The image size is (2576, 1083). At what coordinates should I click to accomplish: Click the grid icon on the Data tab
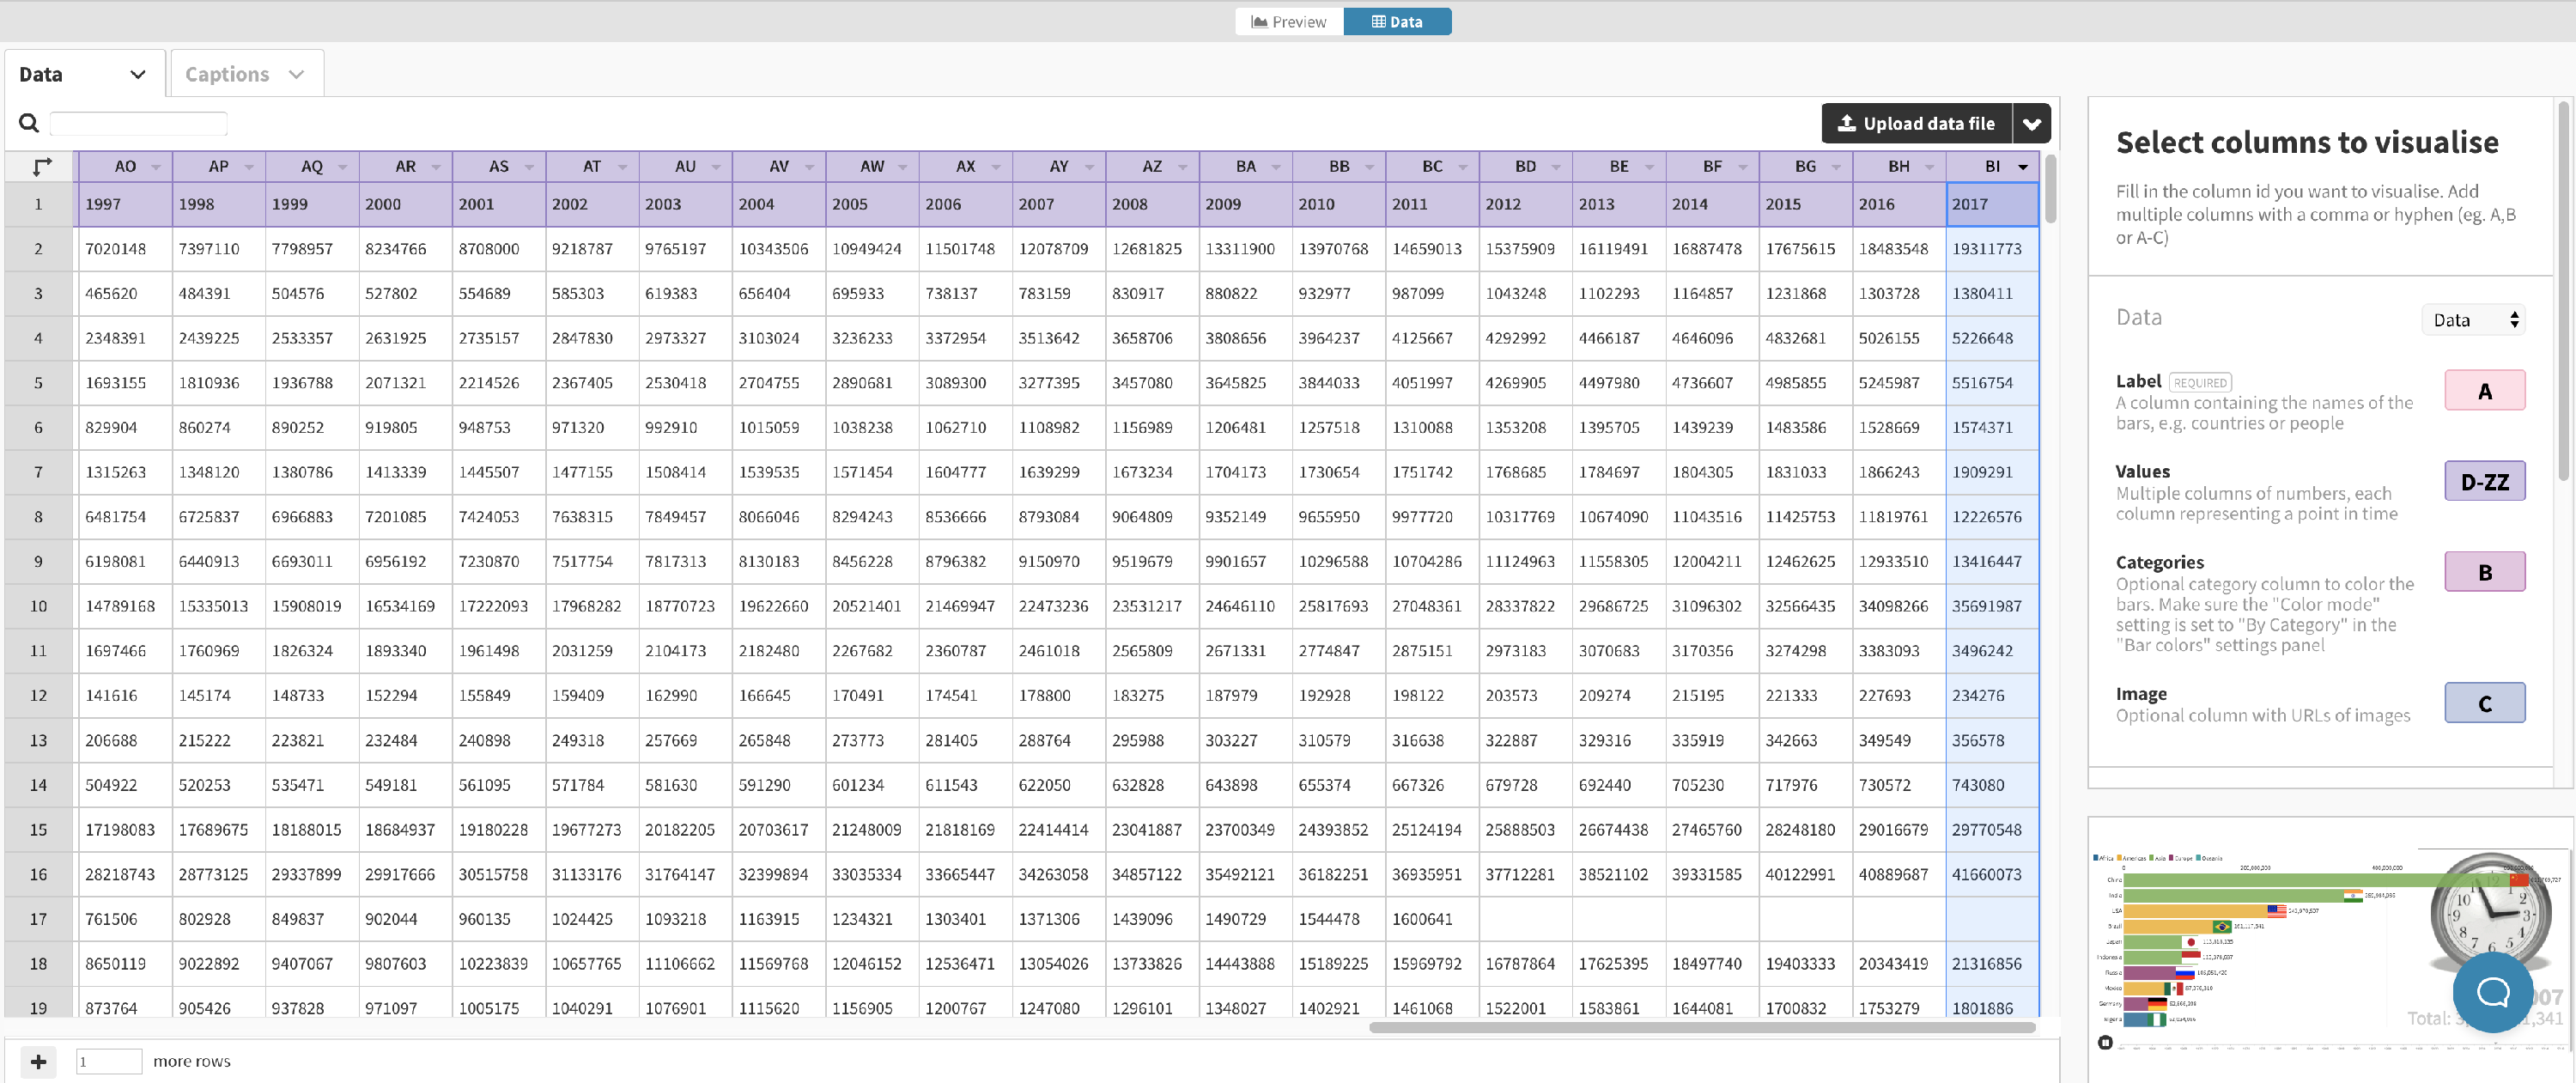[1379, 21]
